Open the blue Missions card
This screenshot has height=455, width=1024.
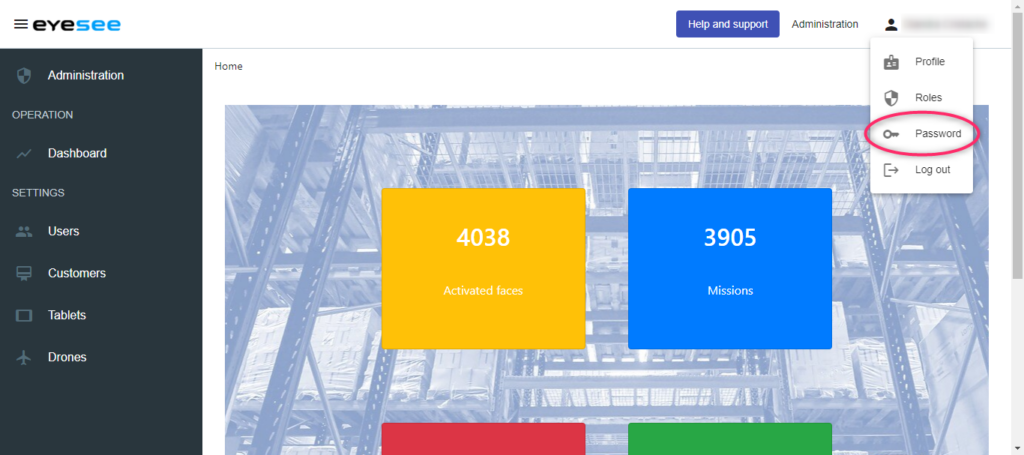click(729, 268)
